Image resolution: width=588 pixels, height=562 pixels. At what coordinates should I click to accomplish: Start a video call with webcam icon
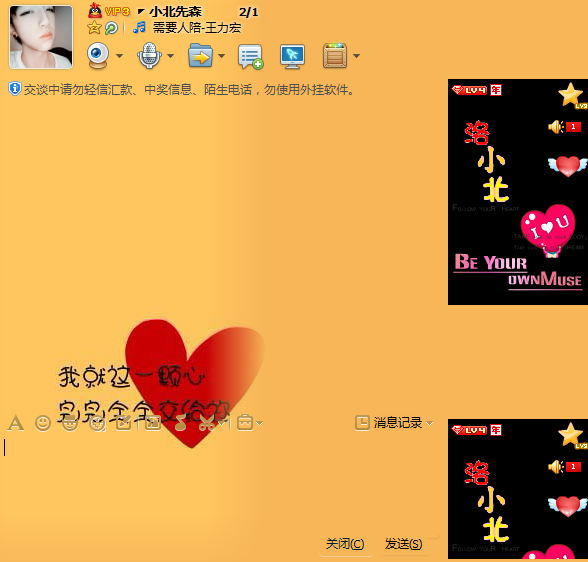(x=98, y=55)
